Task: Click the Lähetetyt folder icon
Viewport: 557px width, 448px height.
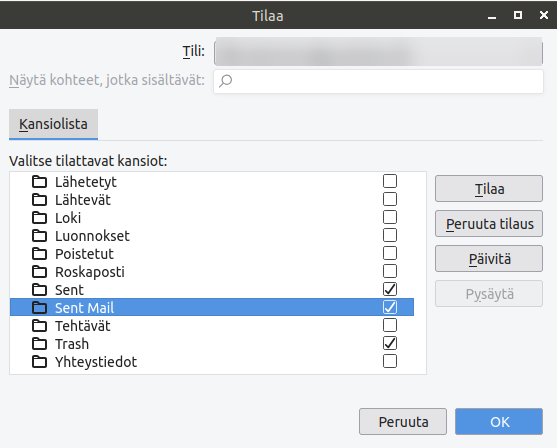Action: [x=39, y=182]
